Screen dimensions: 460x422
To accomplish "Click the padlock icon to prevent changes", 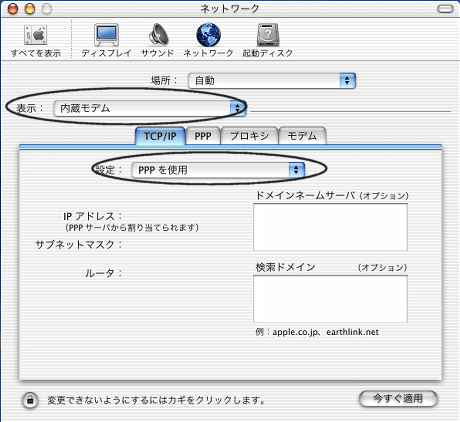I will coord(30,400).
